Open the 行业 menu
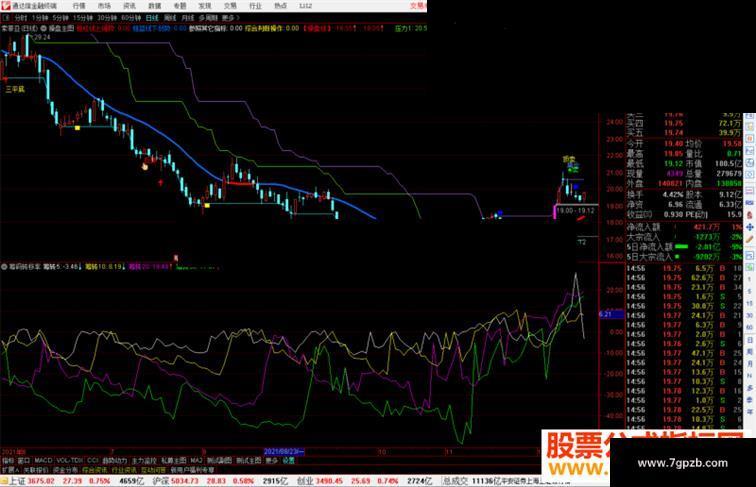Image resolution: width=756 pixels, height=487 pixels. pyautogui.click(x=255, y=6)
